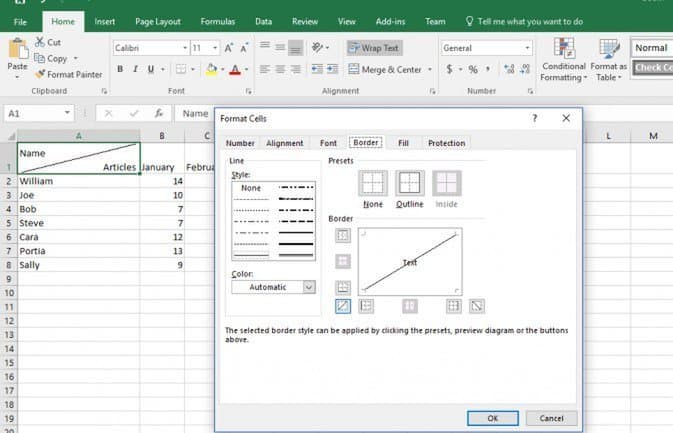Select the Normal cell style
Image resolution: width=673 pixels, height=433 pixels.
pos(652,48)
